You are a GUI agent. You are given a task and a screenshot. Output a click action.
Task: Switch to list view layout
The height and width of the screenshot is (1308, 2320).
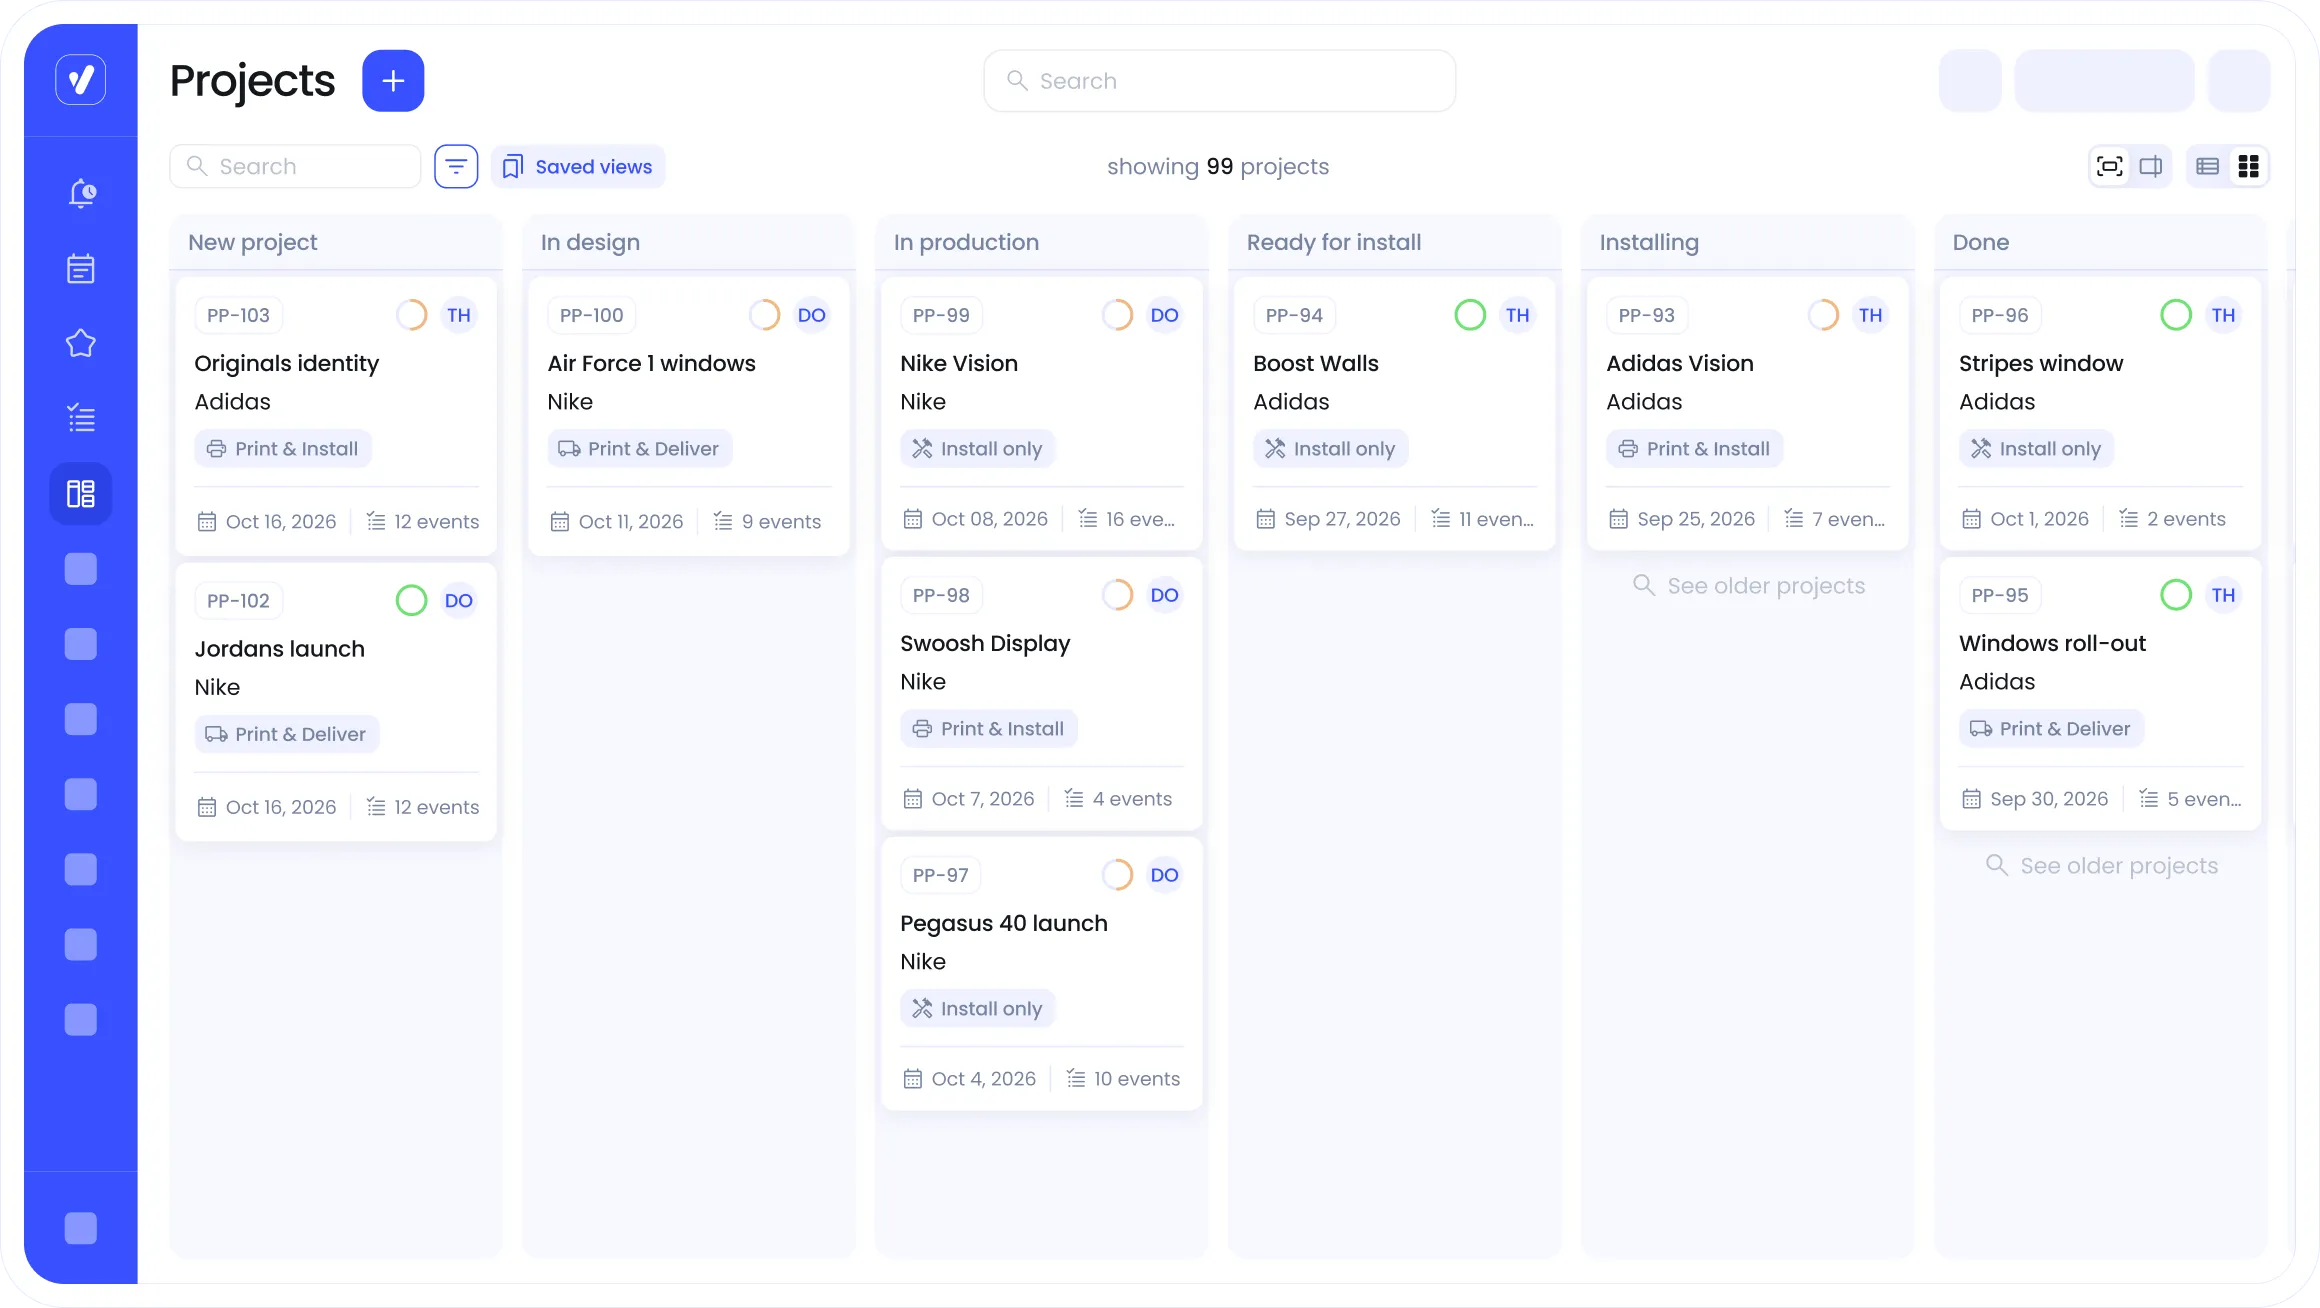pyautogui.click(x=2207, y=166)
